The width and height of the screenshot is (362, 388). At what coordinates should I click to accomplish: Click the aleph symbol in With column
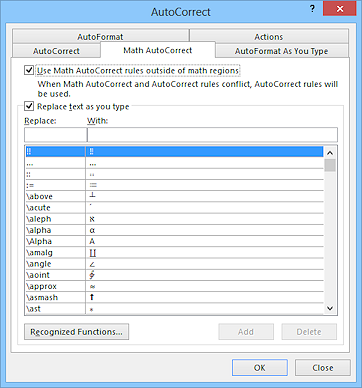click(92, 219)
